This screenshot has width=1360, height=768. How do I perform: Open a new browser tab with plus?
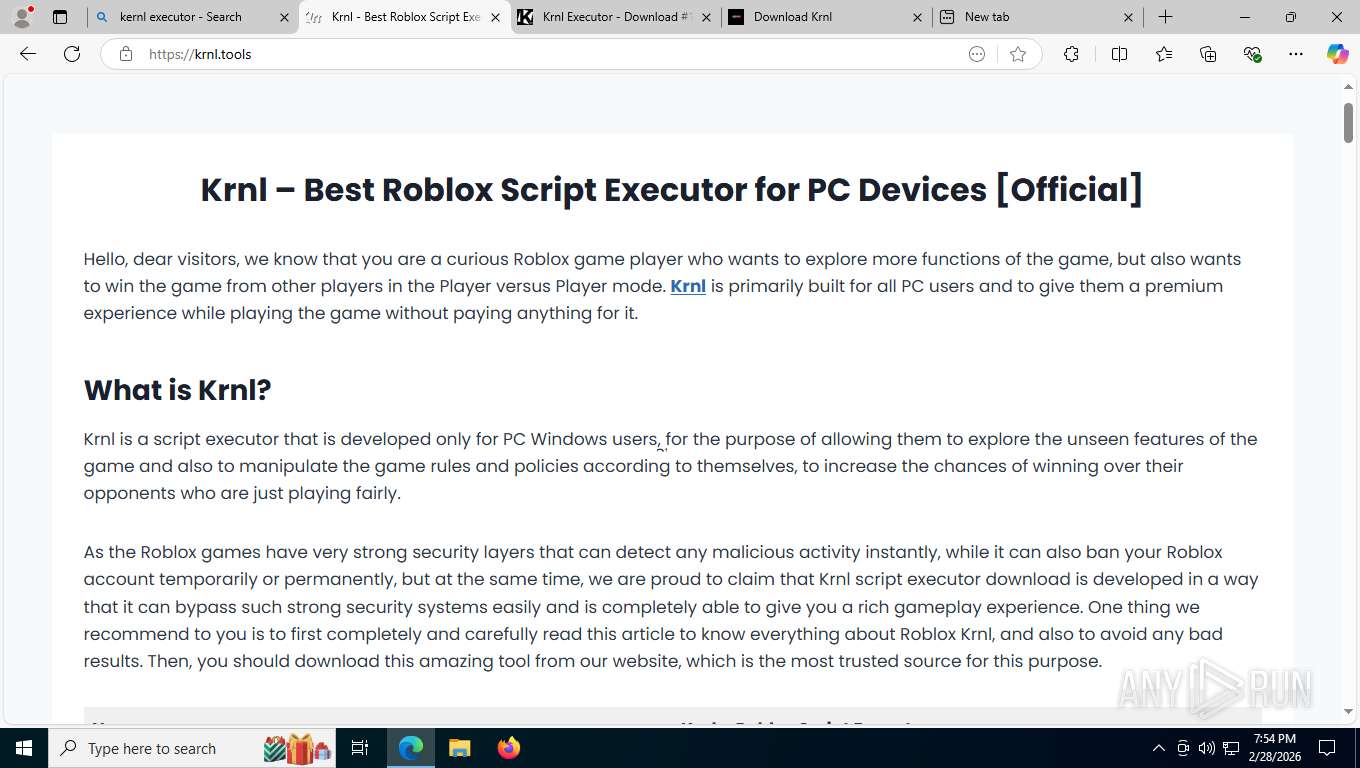point(1165,17)
